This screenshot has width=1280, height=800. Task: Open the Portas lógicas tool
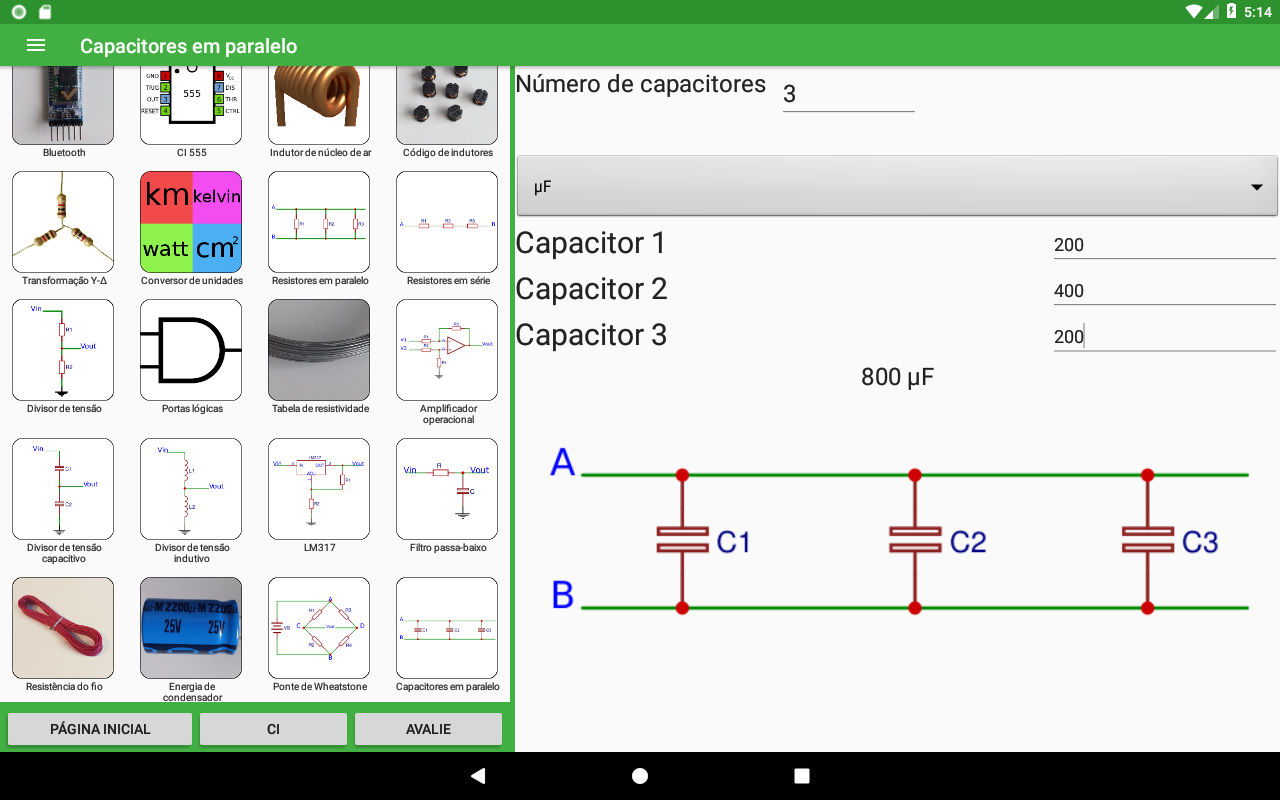point(191,350)
